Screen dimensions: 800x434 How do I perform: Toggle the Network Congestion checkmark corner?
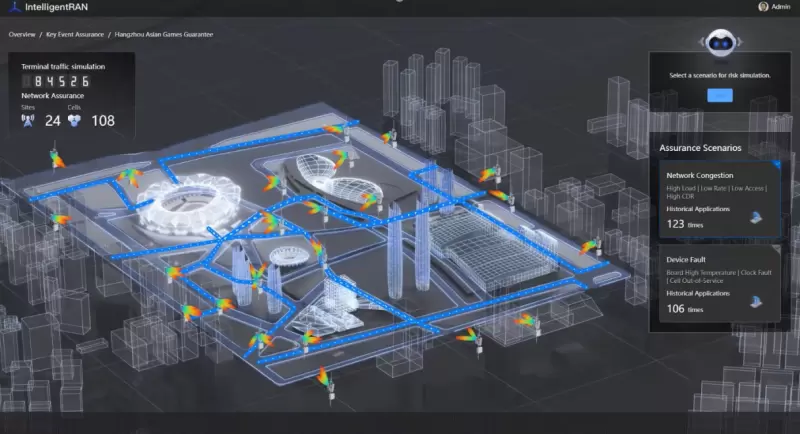[776, 165]
